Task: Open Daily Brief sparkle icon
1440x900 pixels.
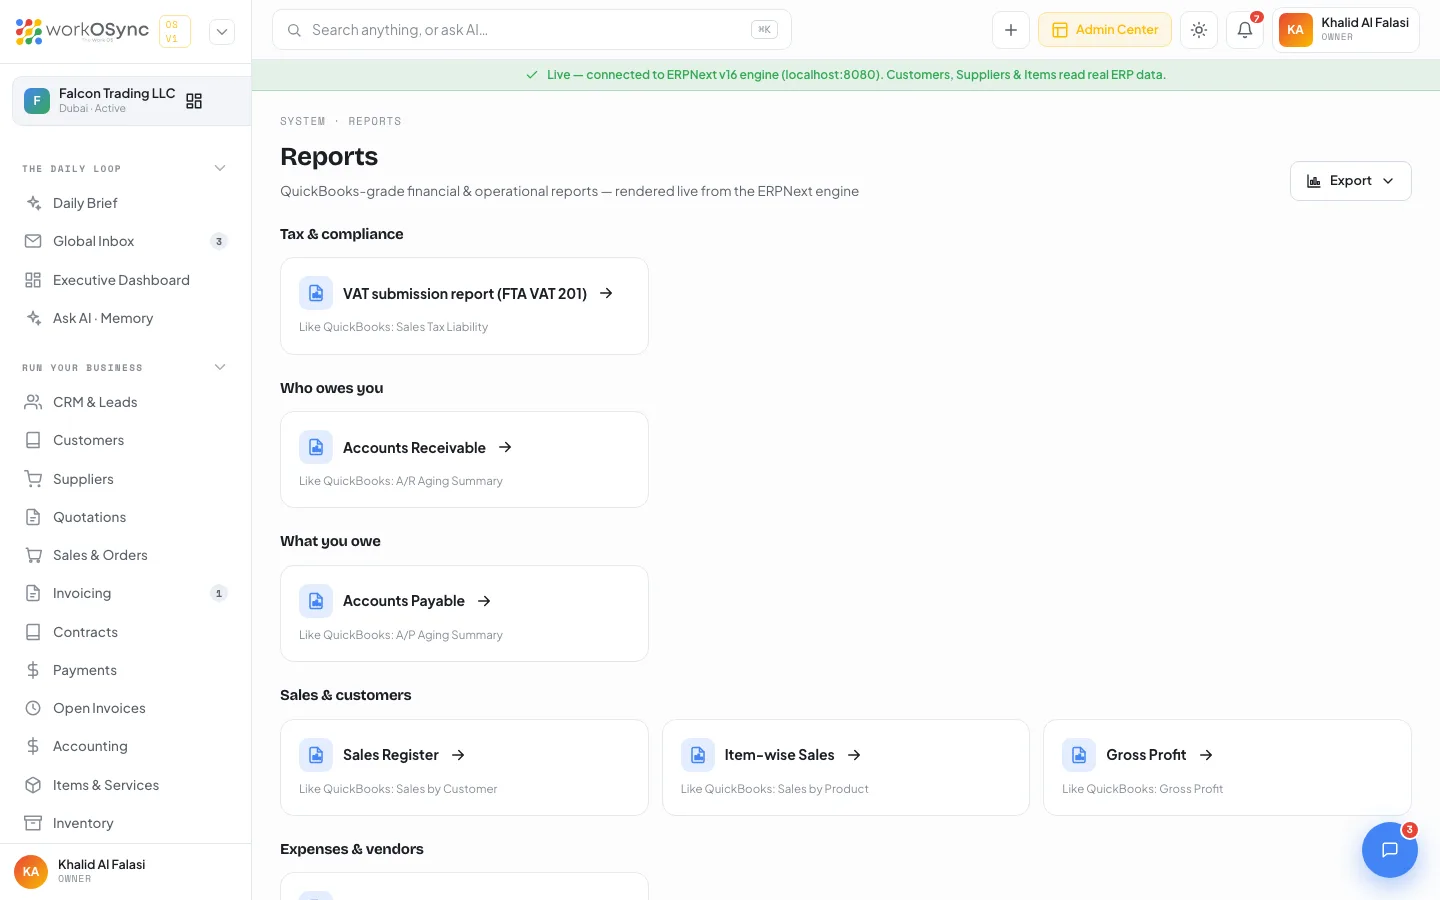Action: tap(33, 203)
